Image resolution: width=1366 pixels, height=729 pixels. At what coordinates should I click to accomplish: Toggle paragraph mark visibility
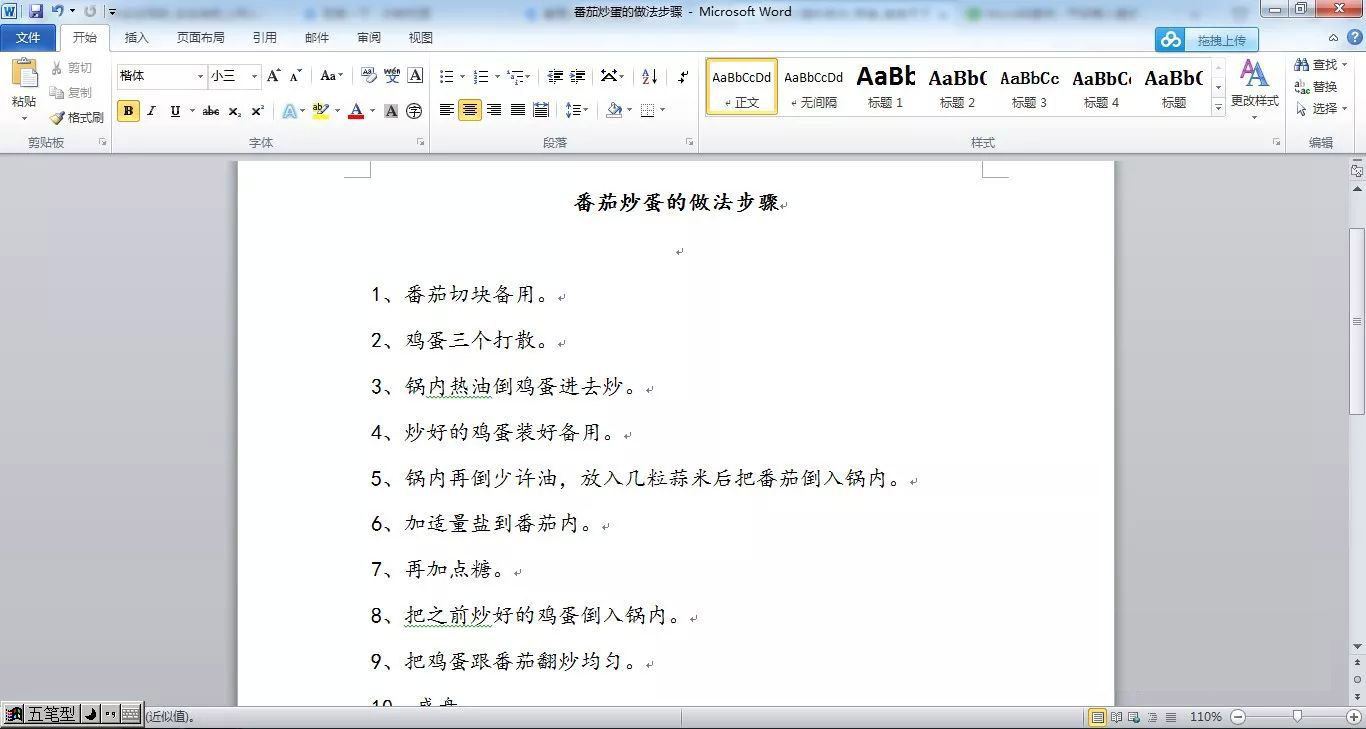(683, 76)
